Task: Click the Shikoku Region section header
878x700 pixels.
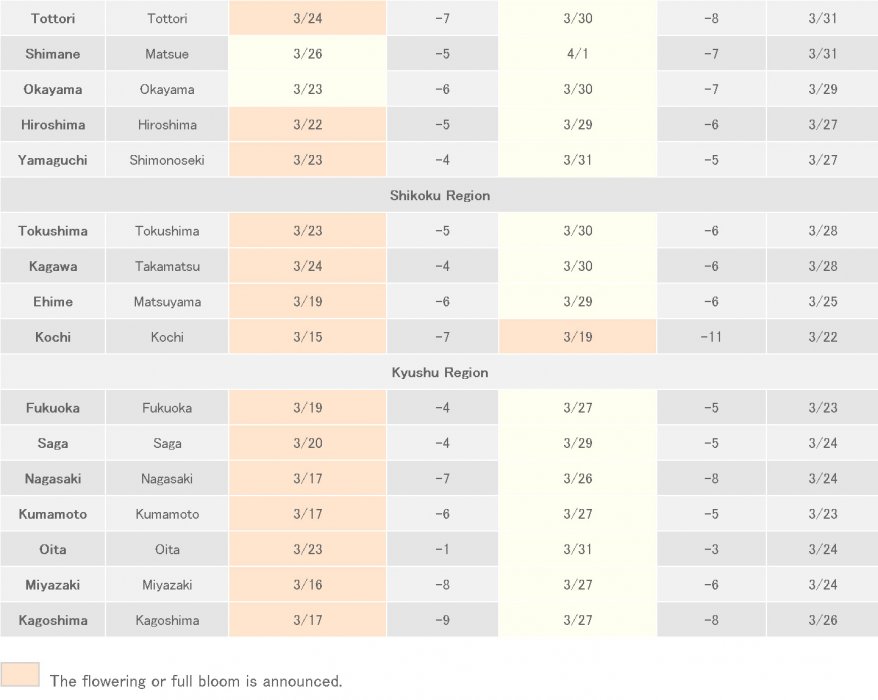Action: tap(439, 196)
